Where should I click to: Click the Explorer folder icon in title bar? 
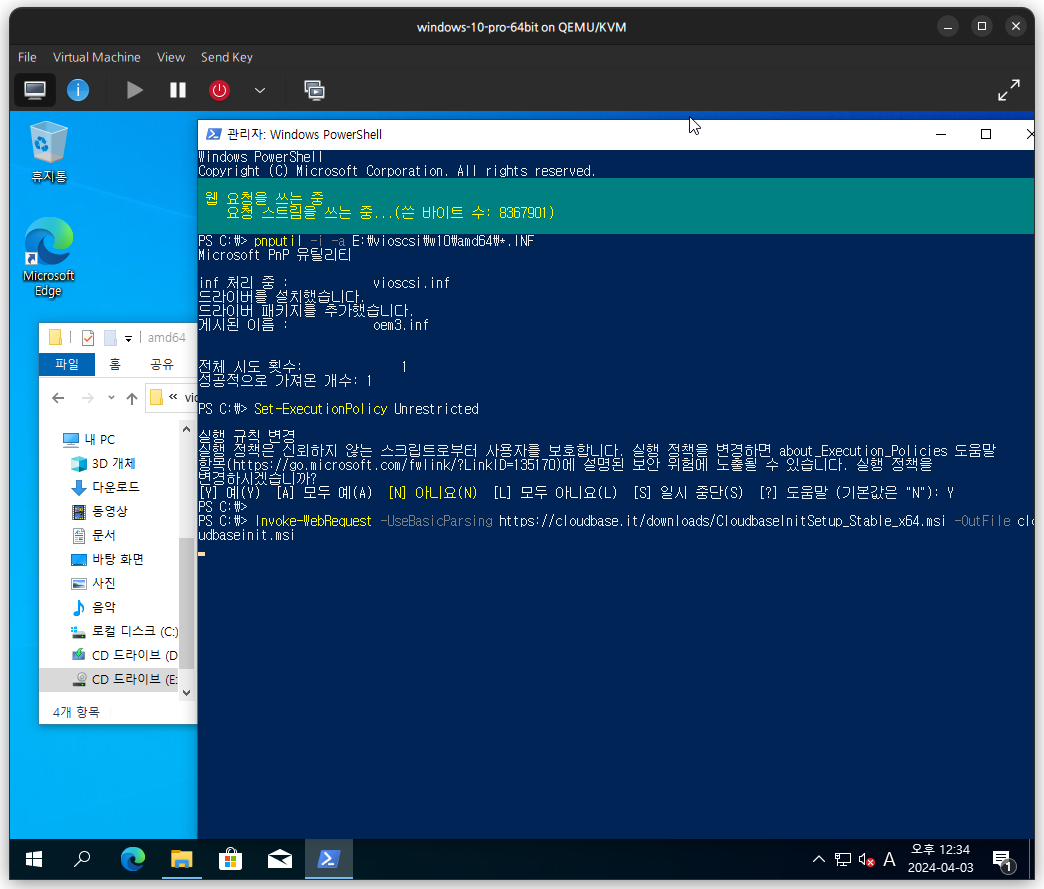point(55,338)
